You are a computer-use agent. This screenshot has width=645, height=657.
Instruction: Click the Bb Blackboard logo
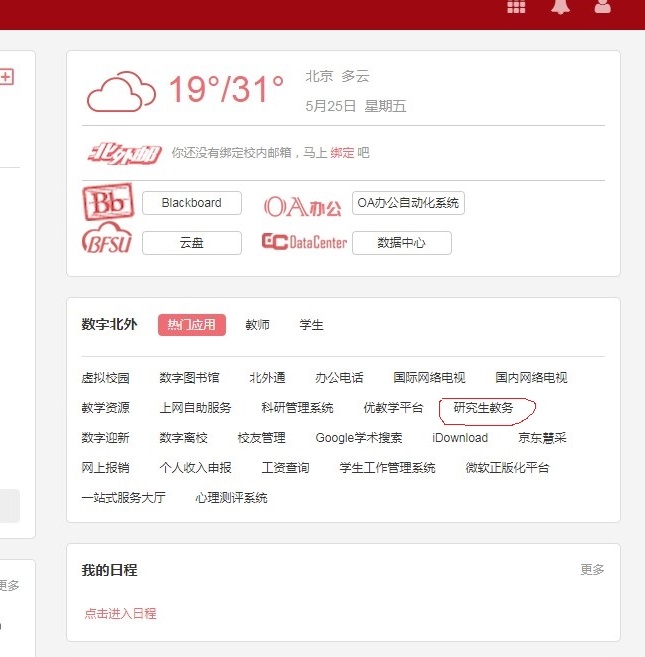pos(108,202)
